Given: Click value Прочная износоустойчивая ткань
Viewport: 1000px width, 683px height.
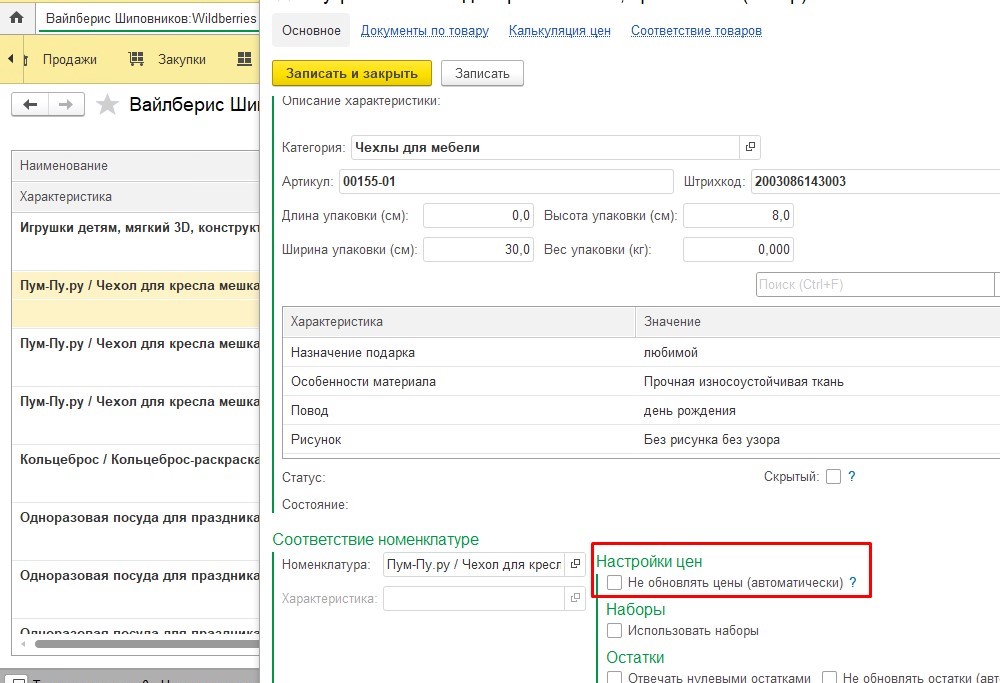Looking at the screenshot, I should 744,381.
